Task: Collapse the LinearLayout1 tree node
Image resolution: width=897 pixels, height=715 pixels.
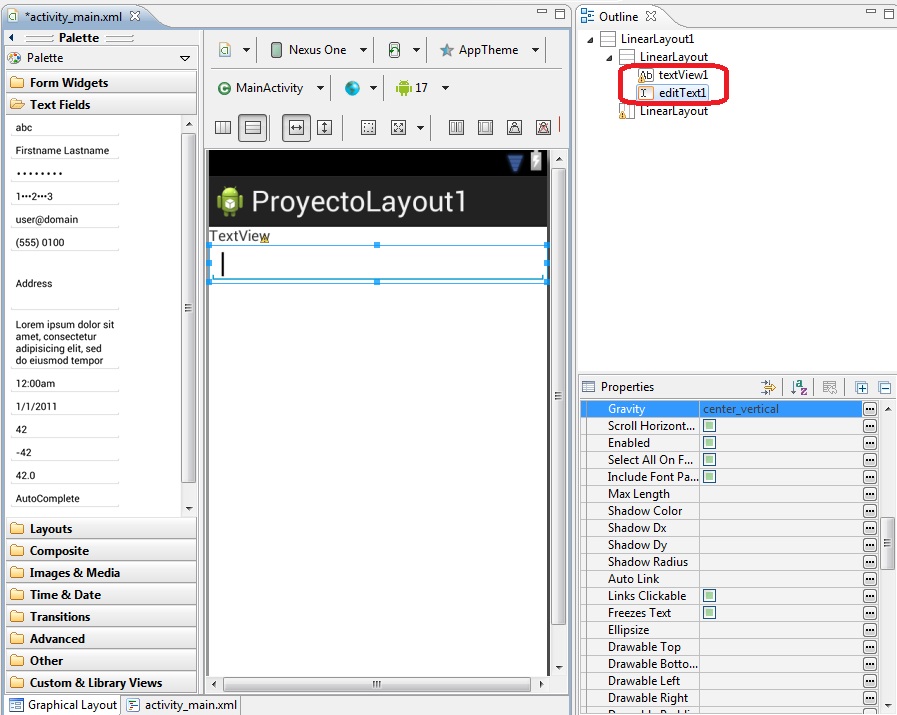Action: [590, 39]
